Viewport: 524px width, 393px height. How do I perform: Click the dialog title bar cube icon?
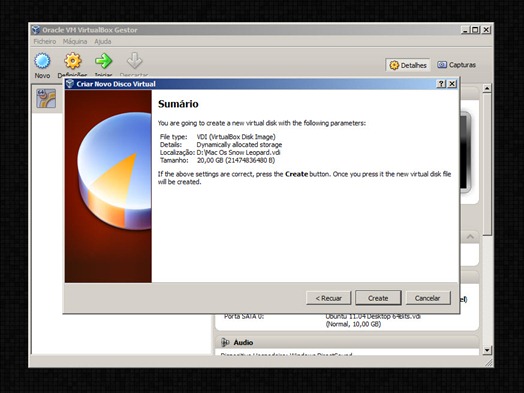[70, 84]
